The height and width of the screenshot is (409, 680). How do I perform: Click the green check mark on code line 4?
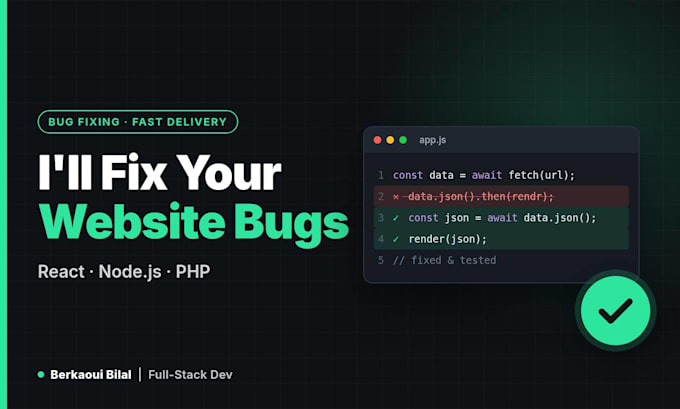[x=396, y=239]
